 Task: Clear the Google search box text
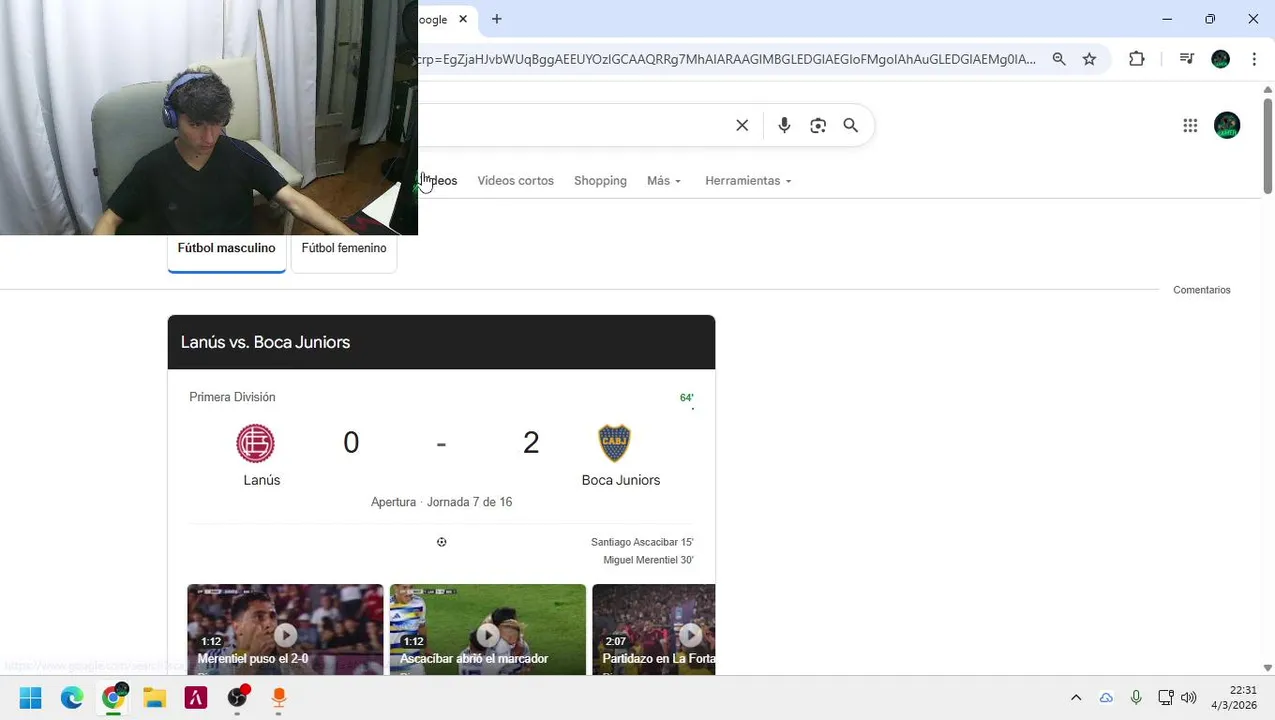[x=742, y=125]
